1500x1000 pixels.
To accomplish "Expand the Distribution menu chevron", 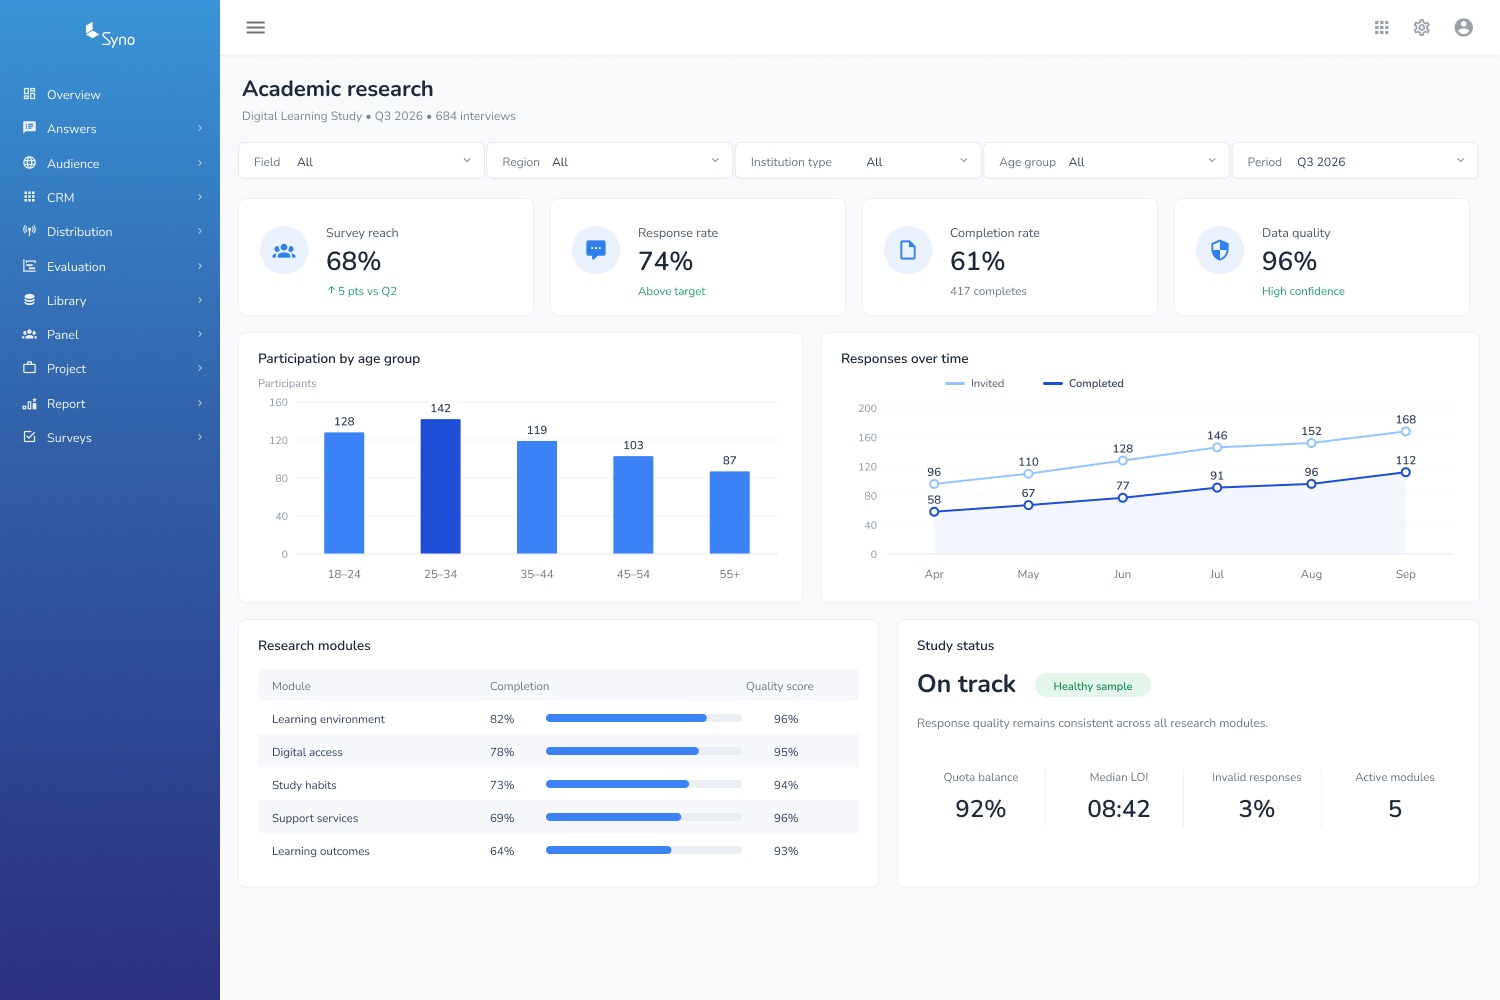I will (200, 231).
